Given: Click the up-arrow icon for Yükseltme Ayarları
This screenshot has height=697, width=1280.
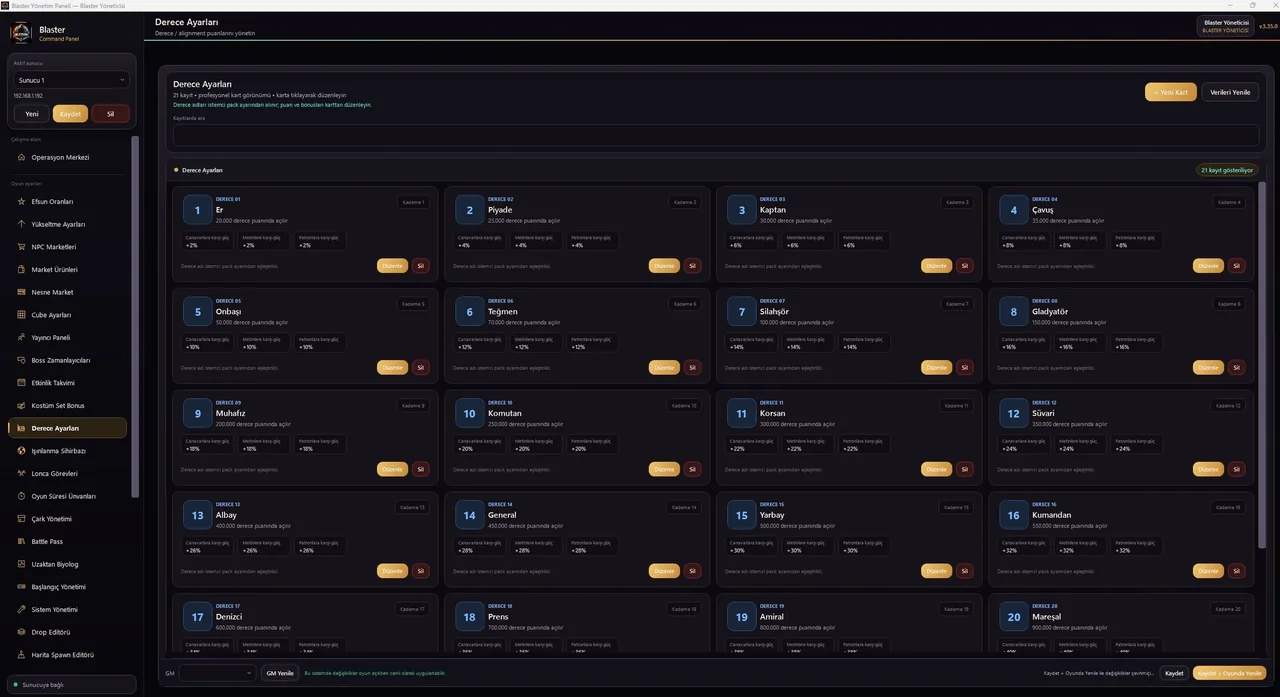Looking at the screenshot, I should pyautogui.click(x=21, y=224).
